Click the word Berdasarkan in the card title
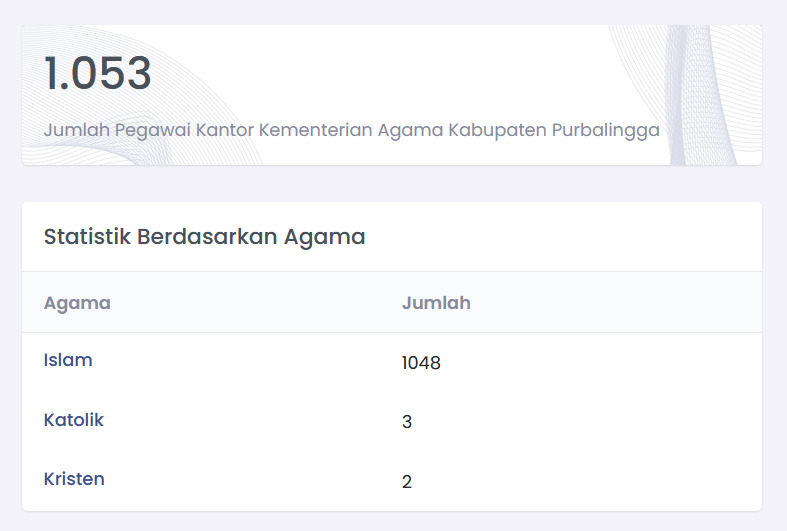787x531 pixels. [207, 237]
